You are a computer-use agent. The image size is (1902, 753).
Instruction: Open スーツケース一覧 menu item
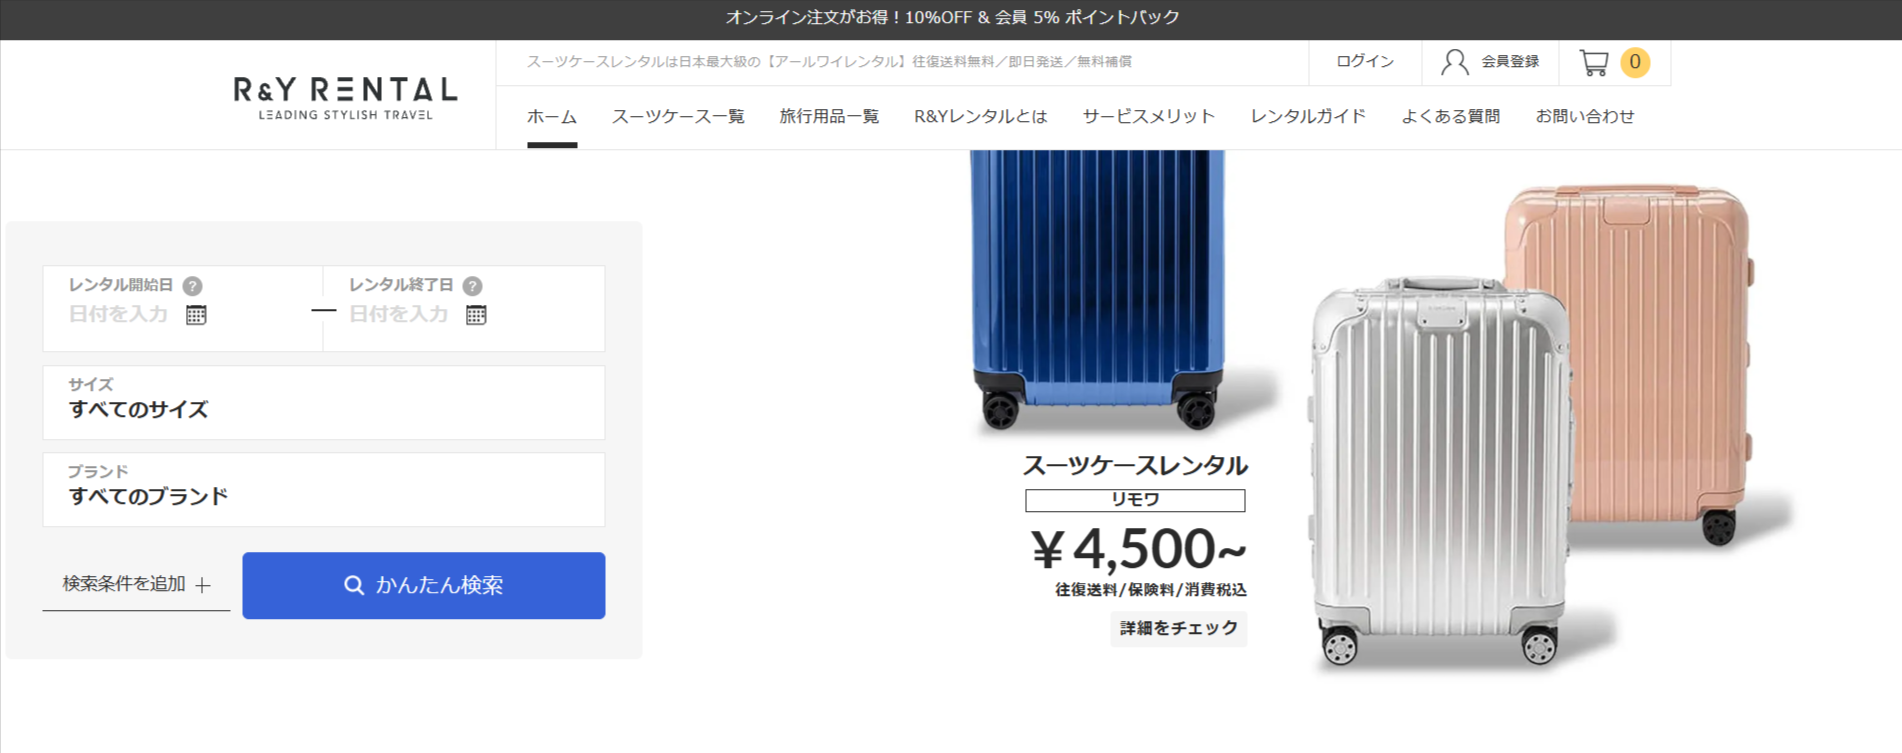(678, 117)
